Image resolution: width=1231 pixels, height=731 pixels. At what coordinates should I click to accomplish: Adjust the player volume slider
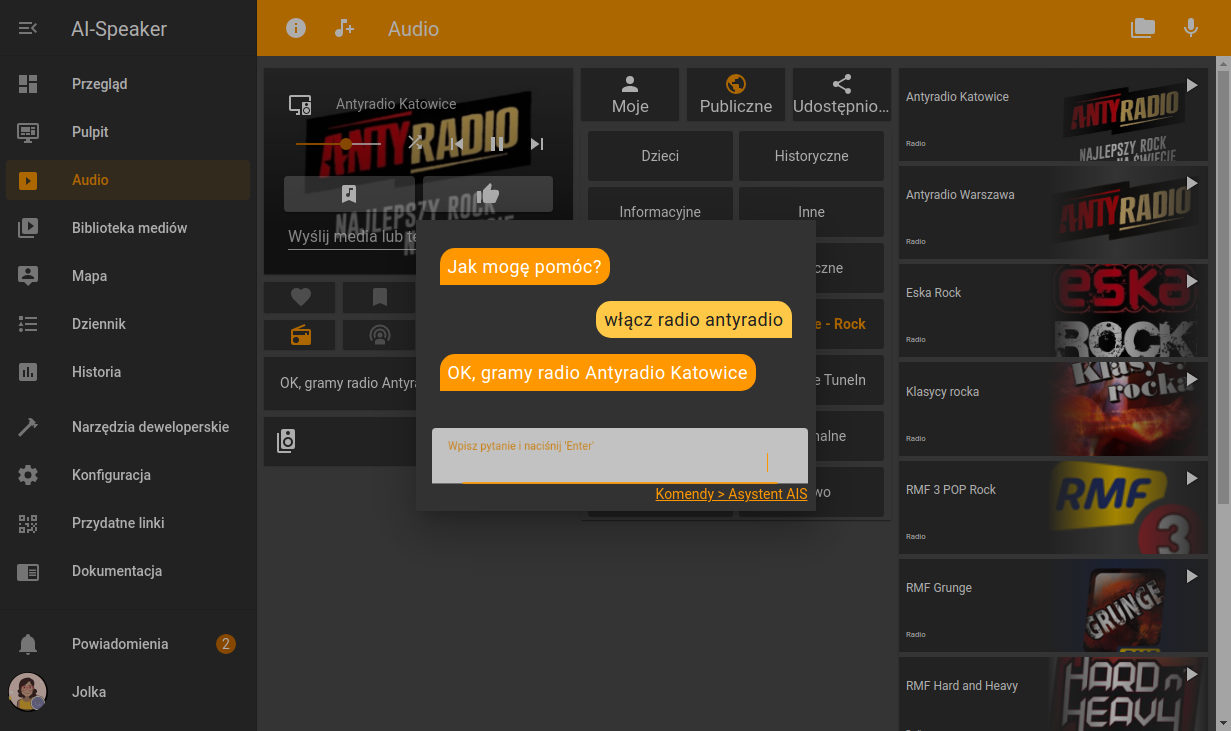coord(338,144)
